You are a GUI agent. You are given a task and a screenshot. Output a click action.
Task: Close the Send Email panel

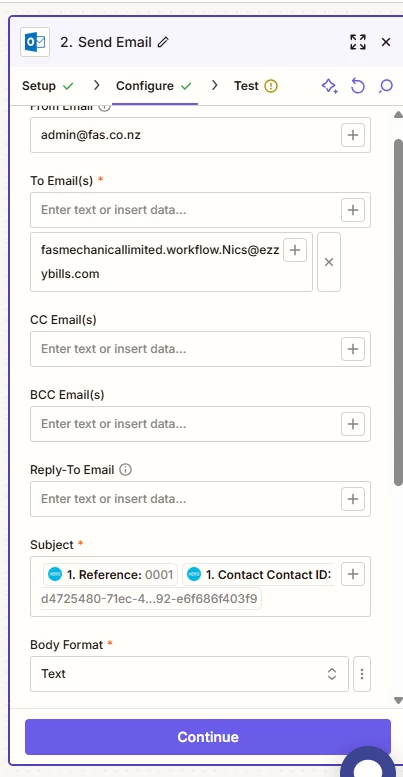pos(386,42)
